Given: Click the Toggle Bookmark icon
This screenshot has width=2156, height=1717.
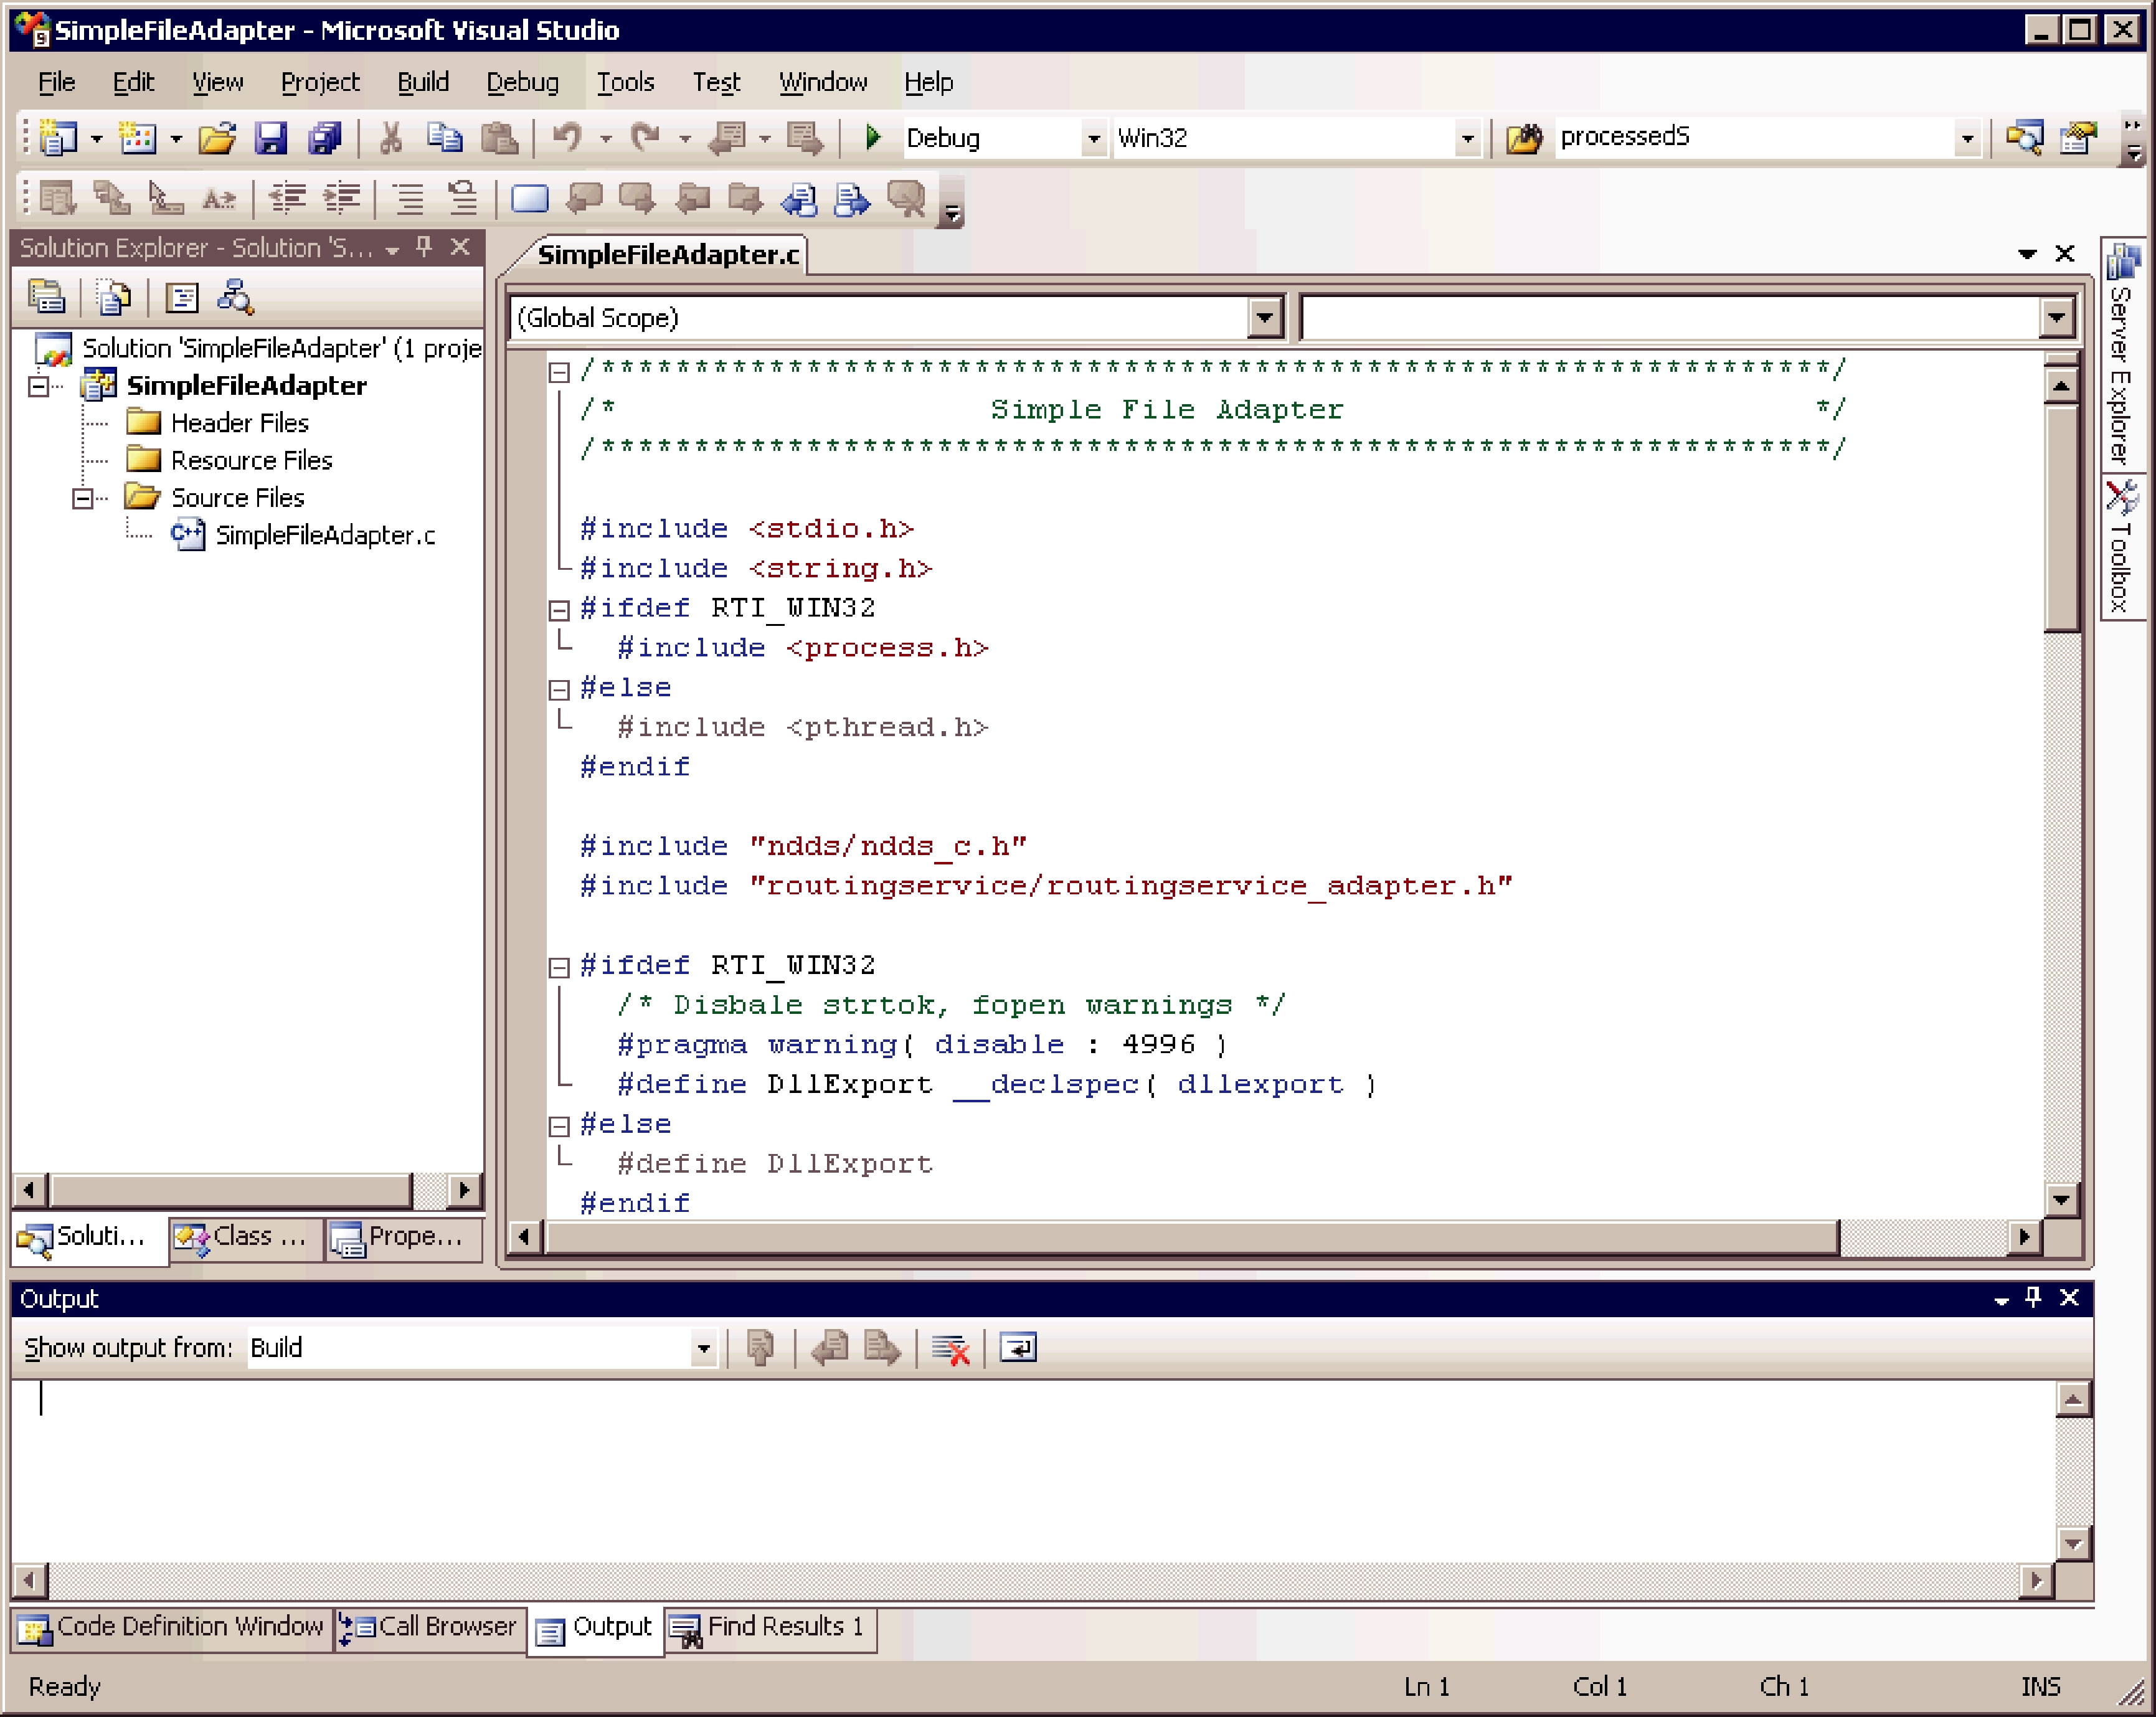Looking at the screenshot, I should (x=529, y=199).
